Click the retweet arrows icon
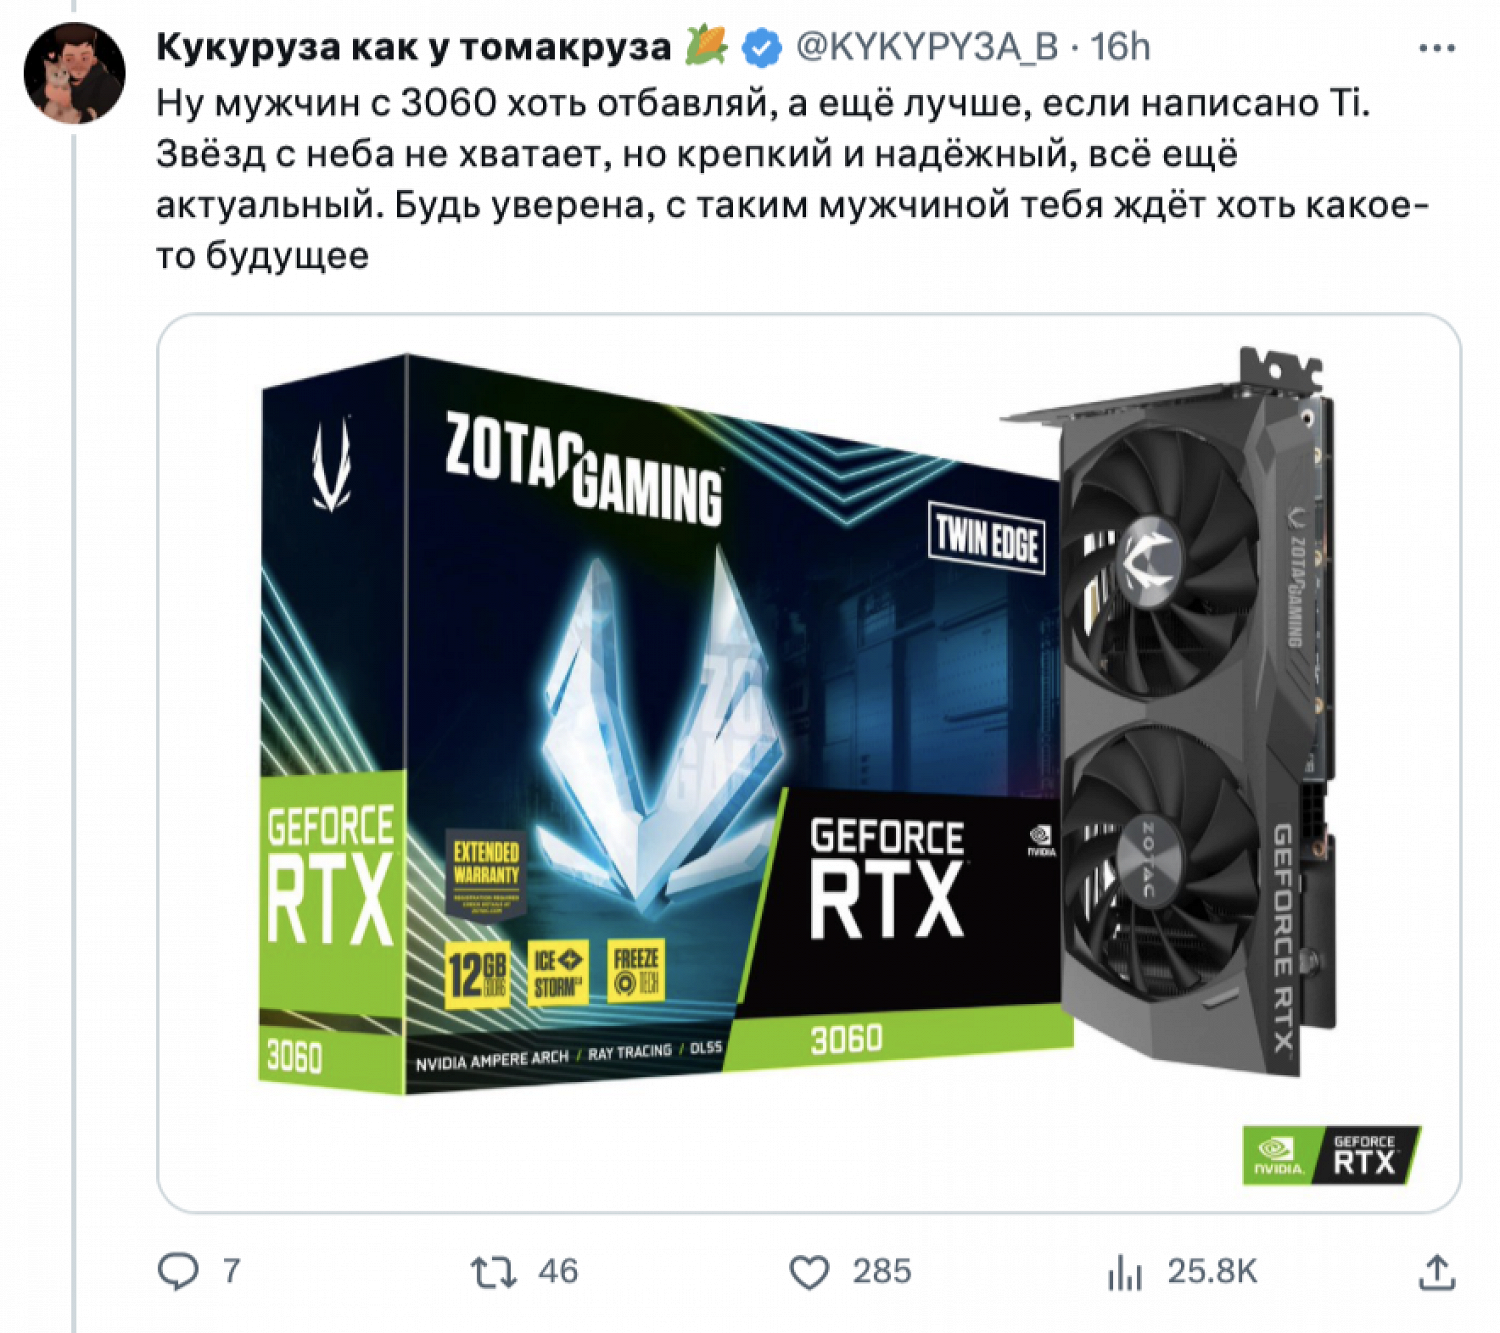This screenshot has width=1500, height=1333. pos(494,1272)
